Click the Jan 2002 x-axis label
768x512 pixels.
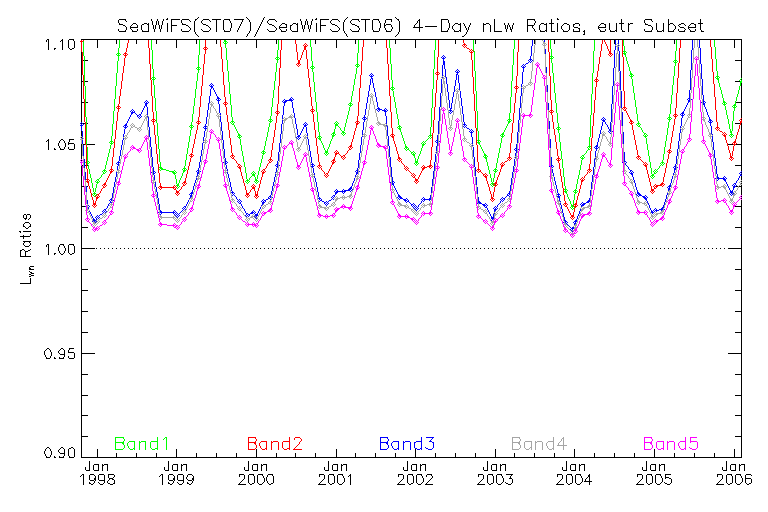point(415,473)
